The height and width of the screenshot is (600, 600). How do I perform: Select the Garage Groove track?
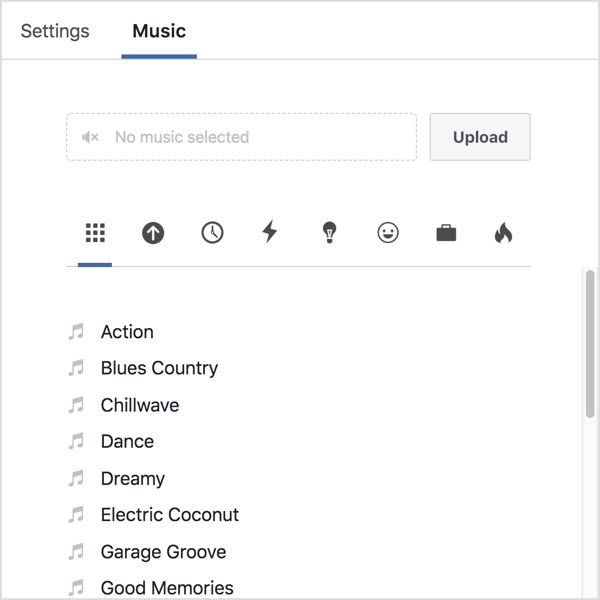163,552
